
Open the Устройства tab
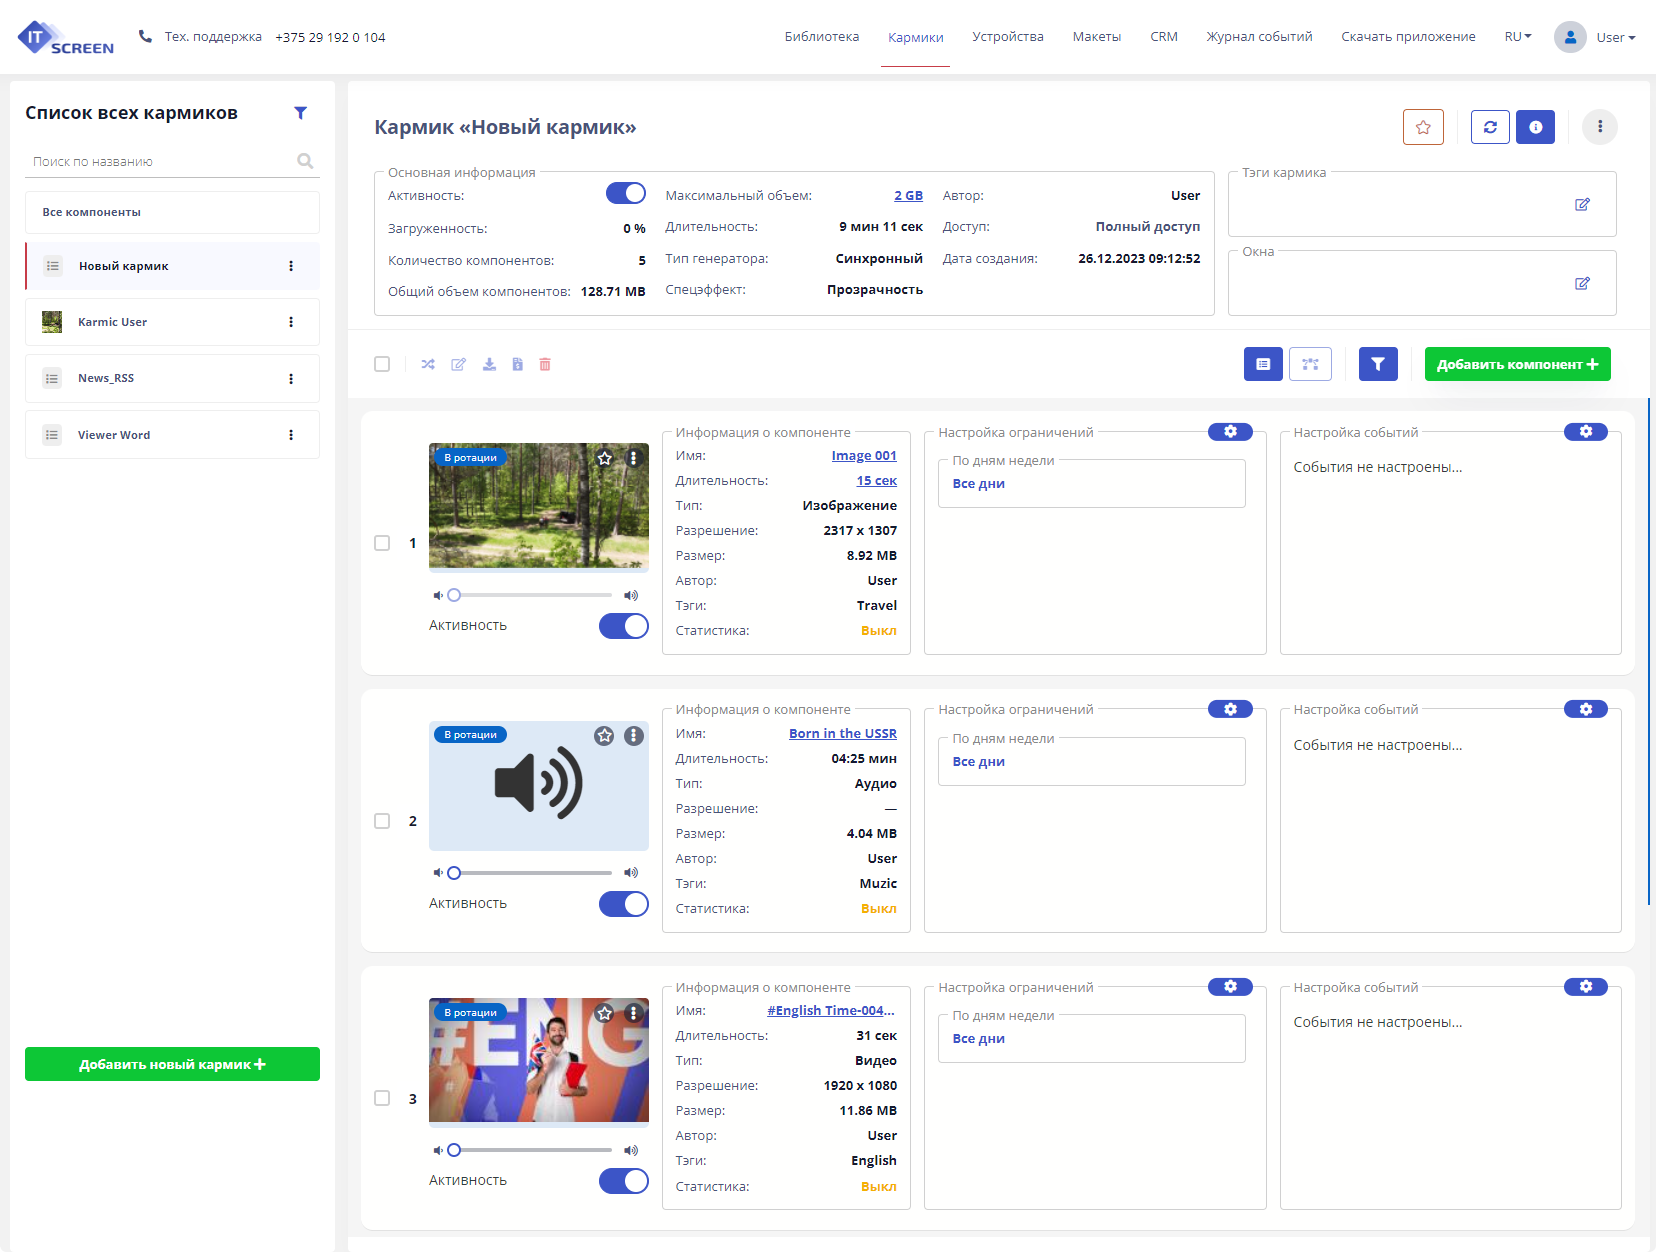[1007, 37]
